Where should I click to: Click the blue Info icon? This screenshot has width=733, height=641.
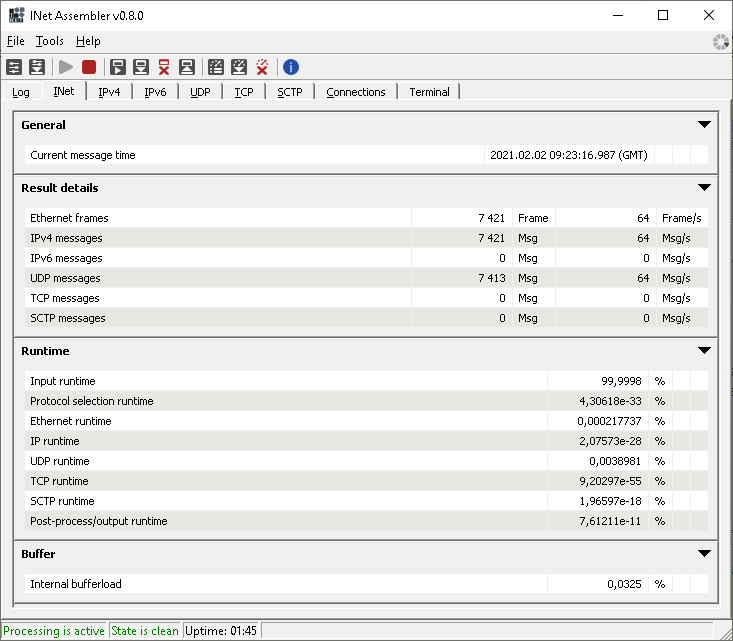(x=291, y=67)
